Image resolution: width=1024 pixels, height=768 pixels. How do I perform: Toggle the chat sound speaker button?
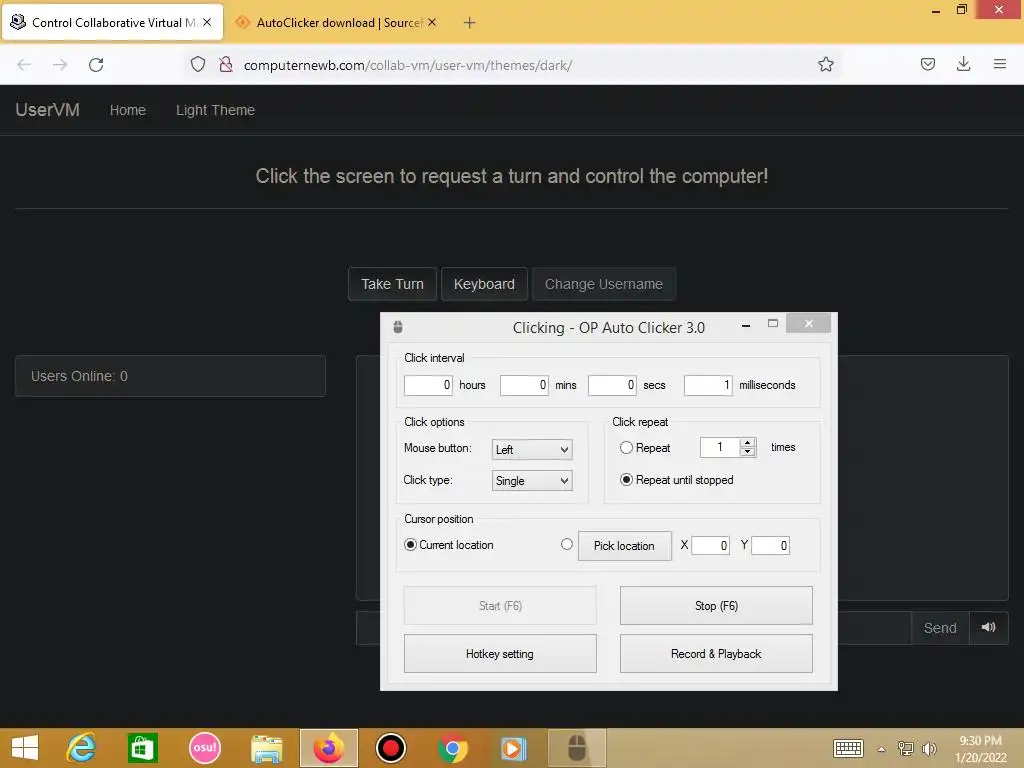coord(988,627)
